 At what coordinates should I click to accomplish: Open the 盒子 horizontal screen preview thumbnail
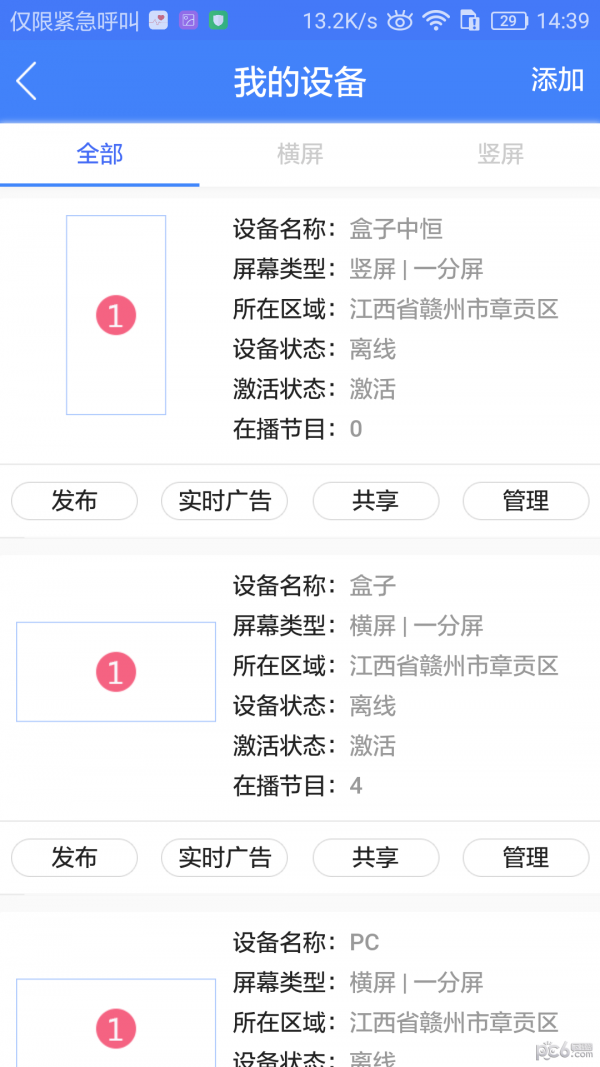tap(116, 671)
